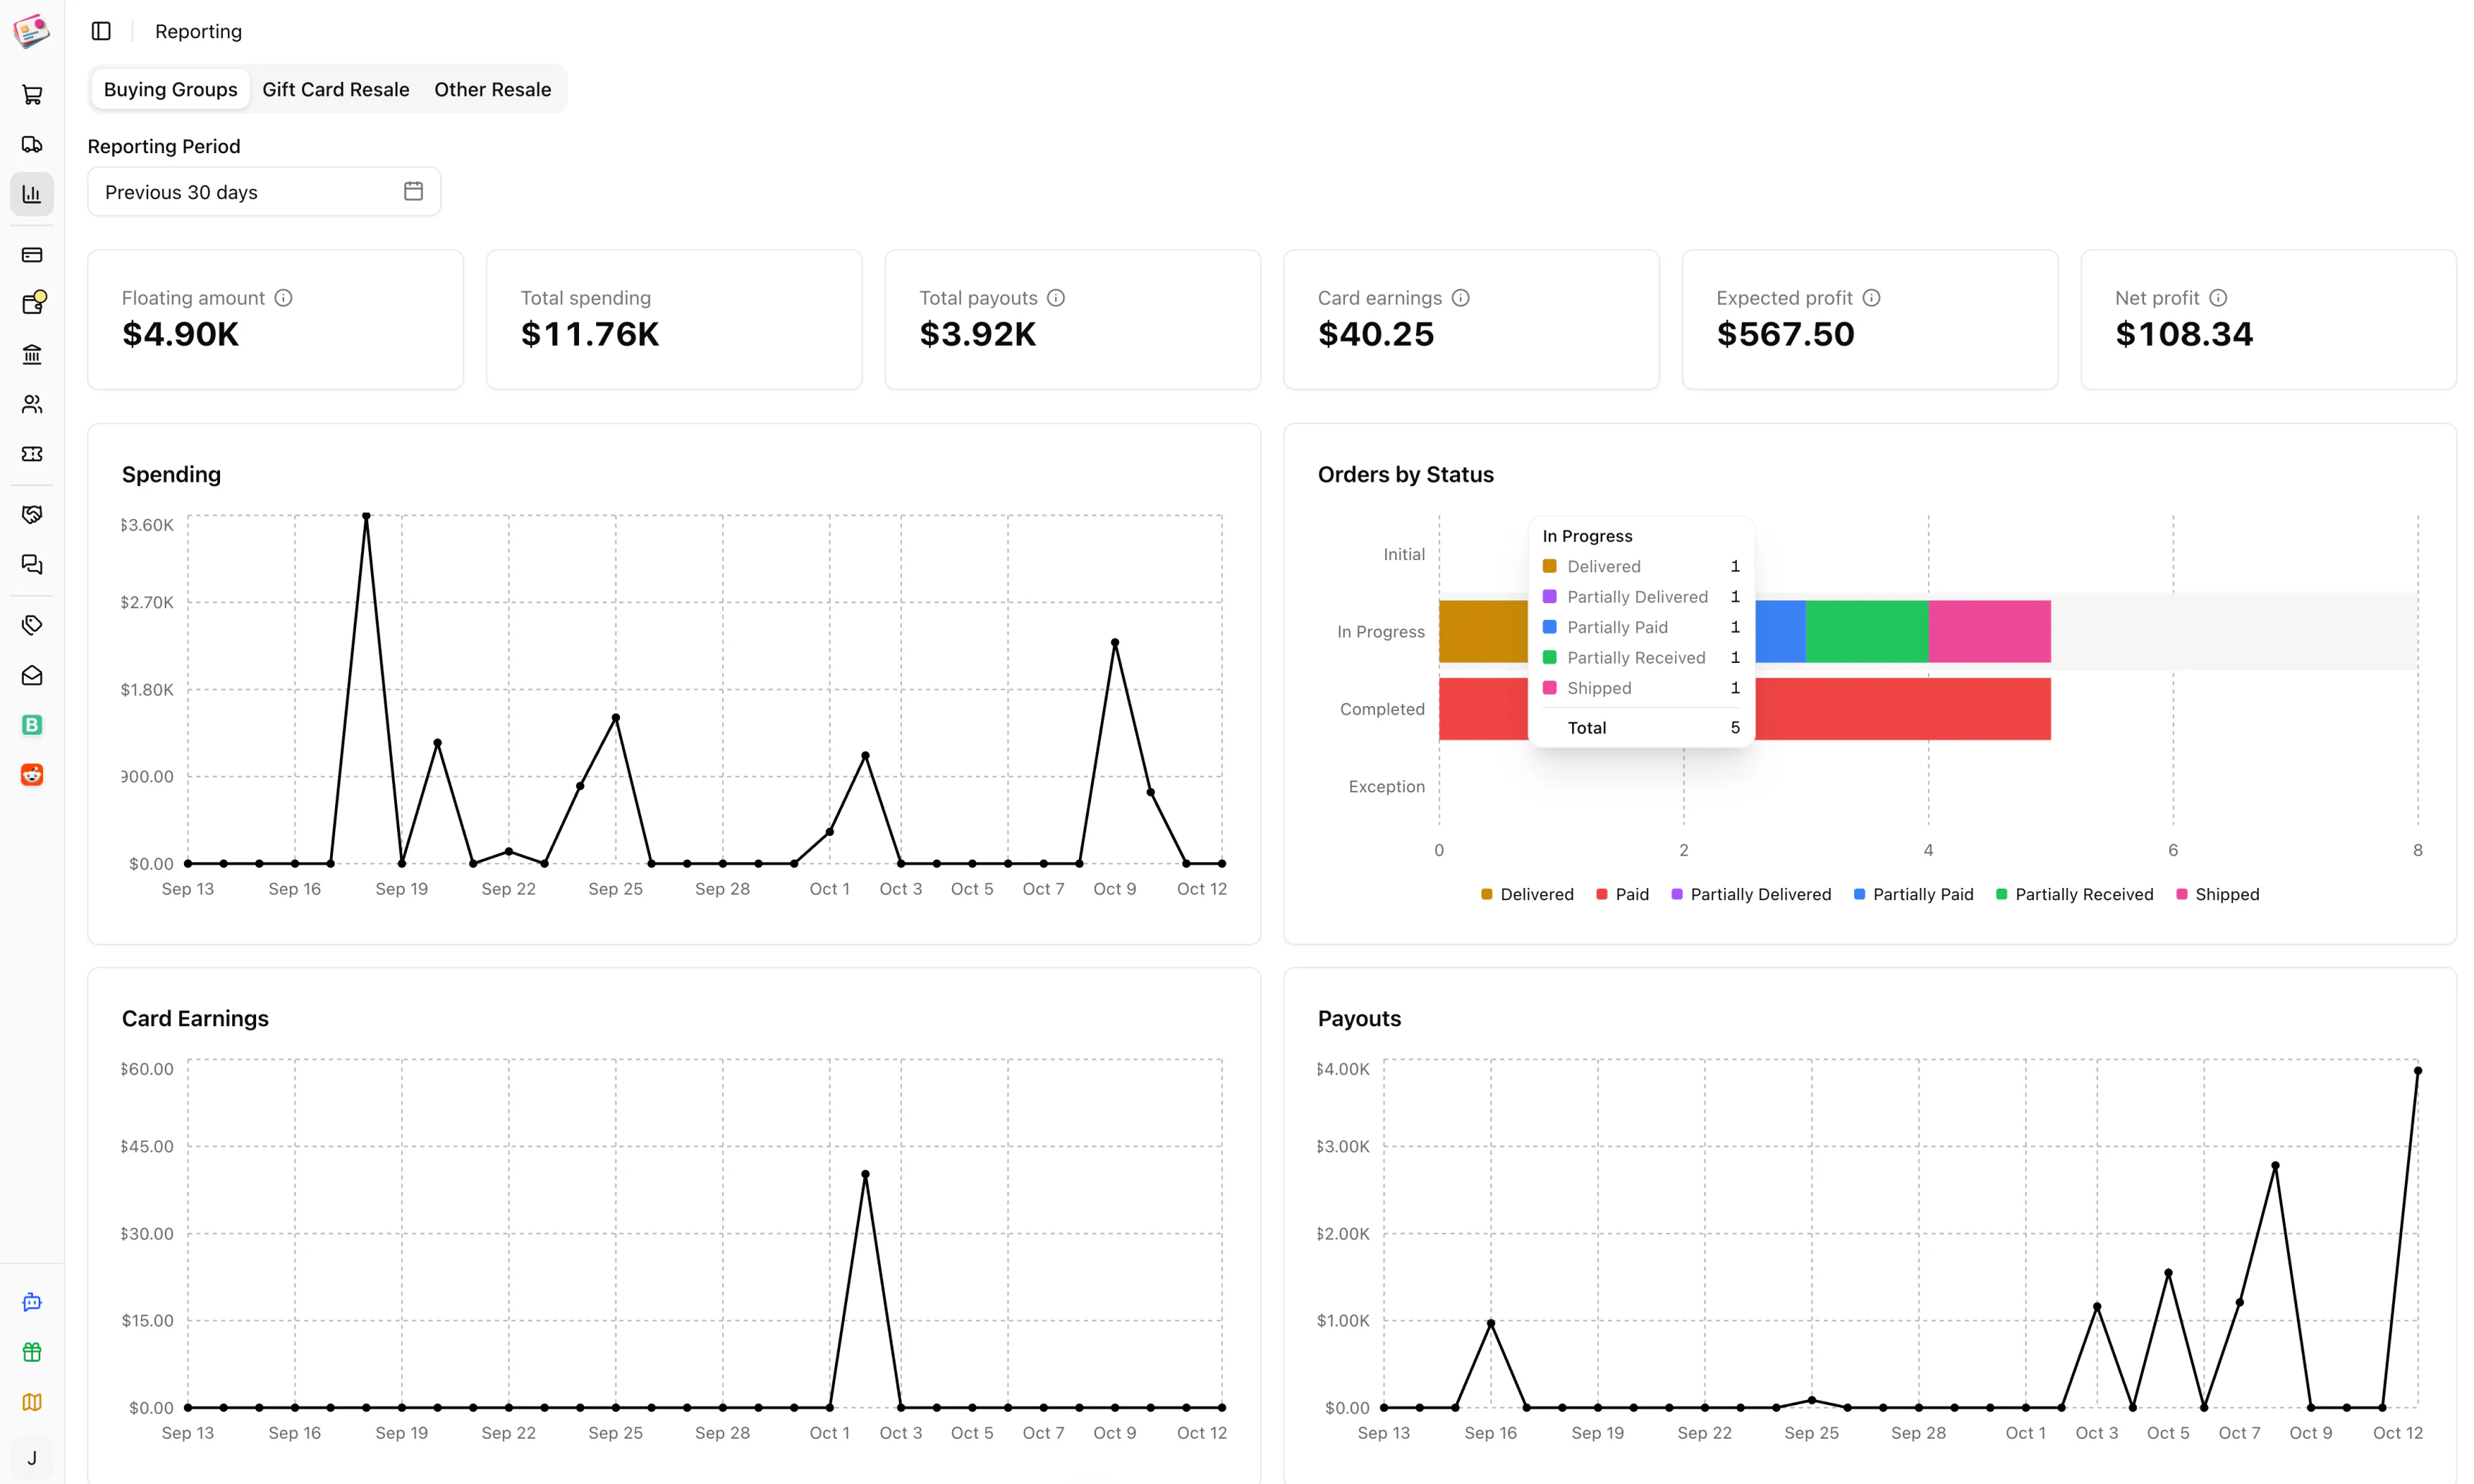This screenshot has height=1484, width=2474.
Task: Click the red Completed bar in chart
Action: [x=1902, y=709]
